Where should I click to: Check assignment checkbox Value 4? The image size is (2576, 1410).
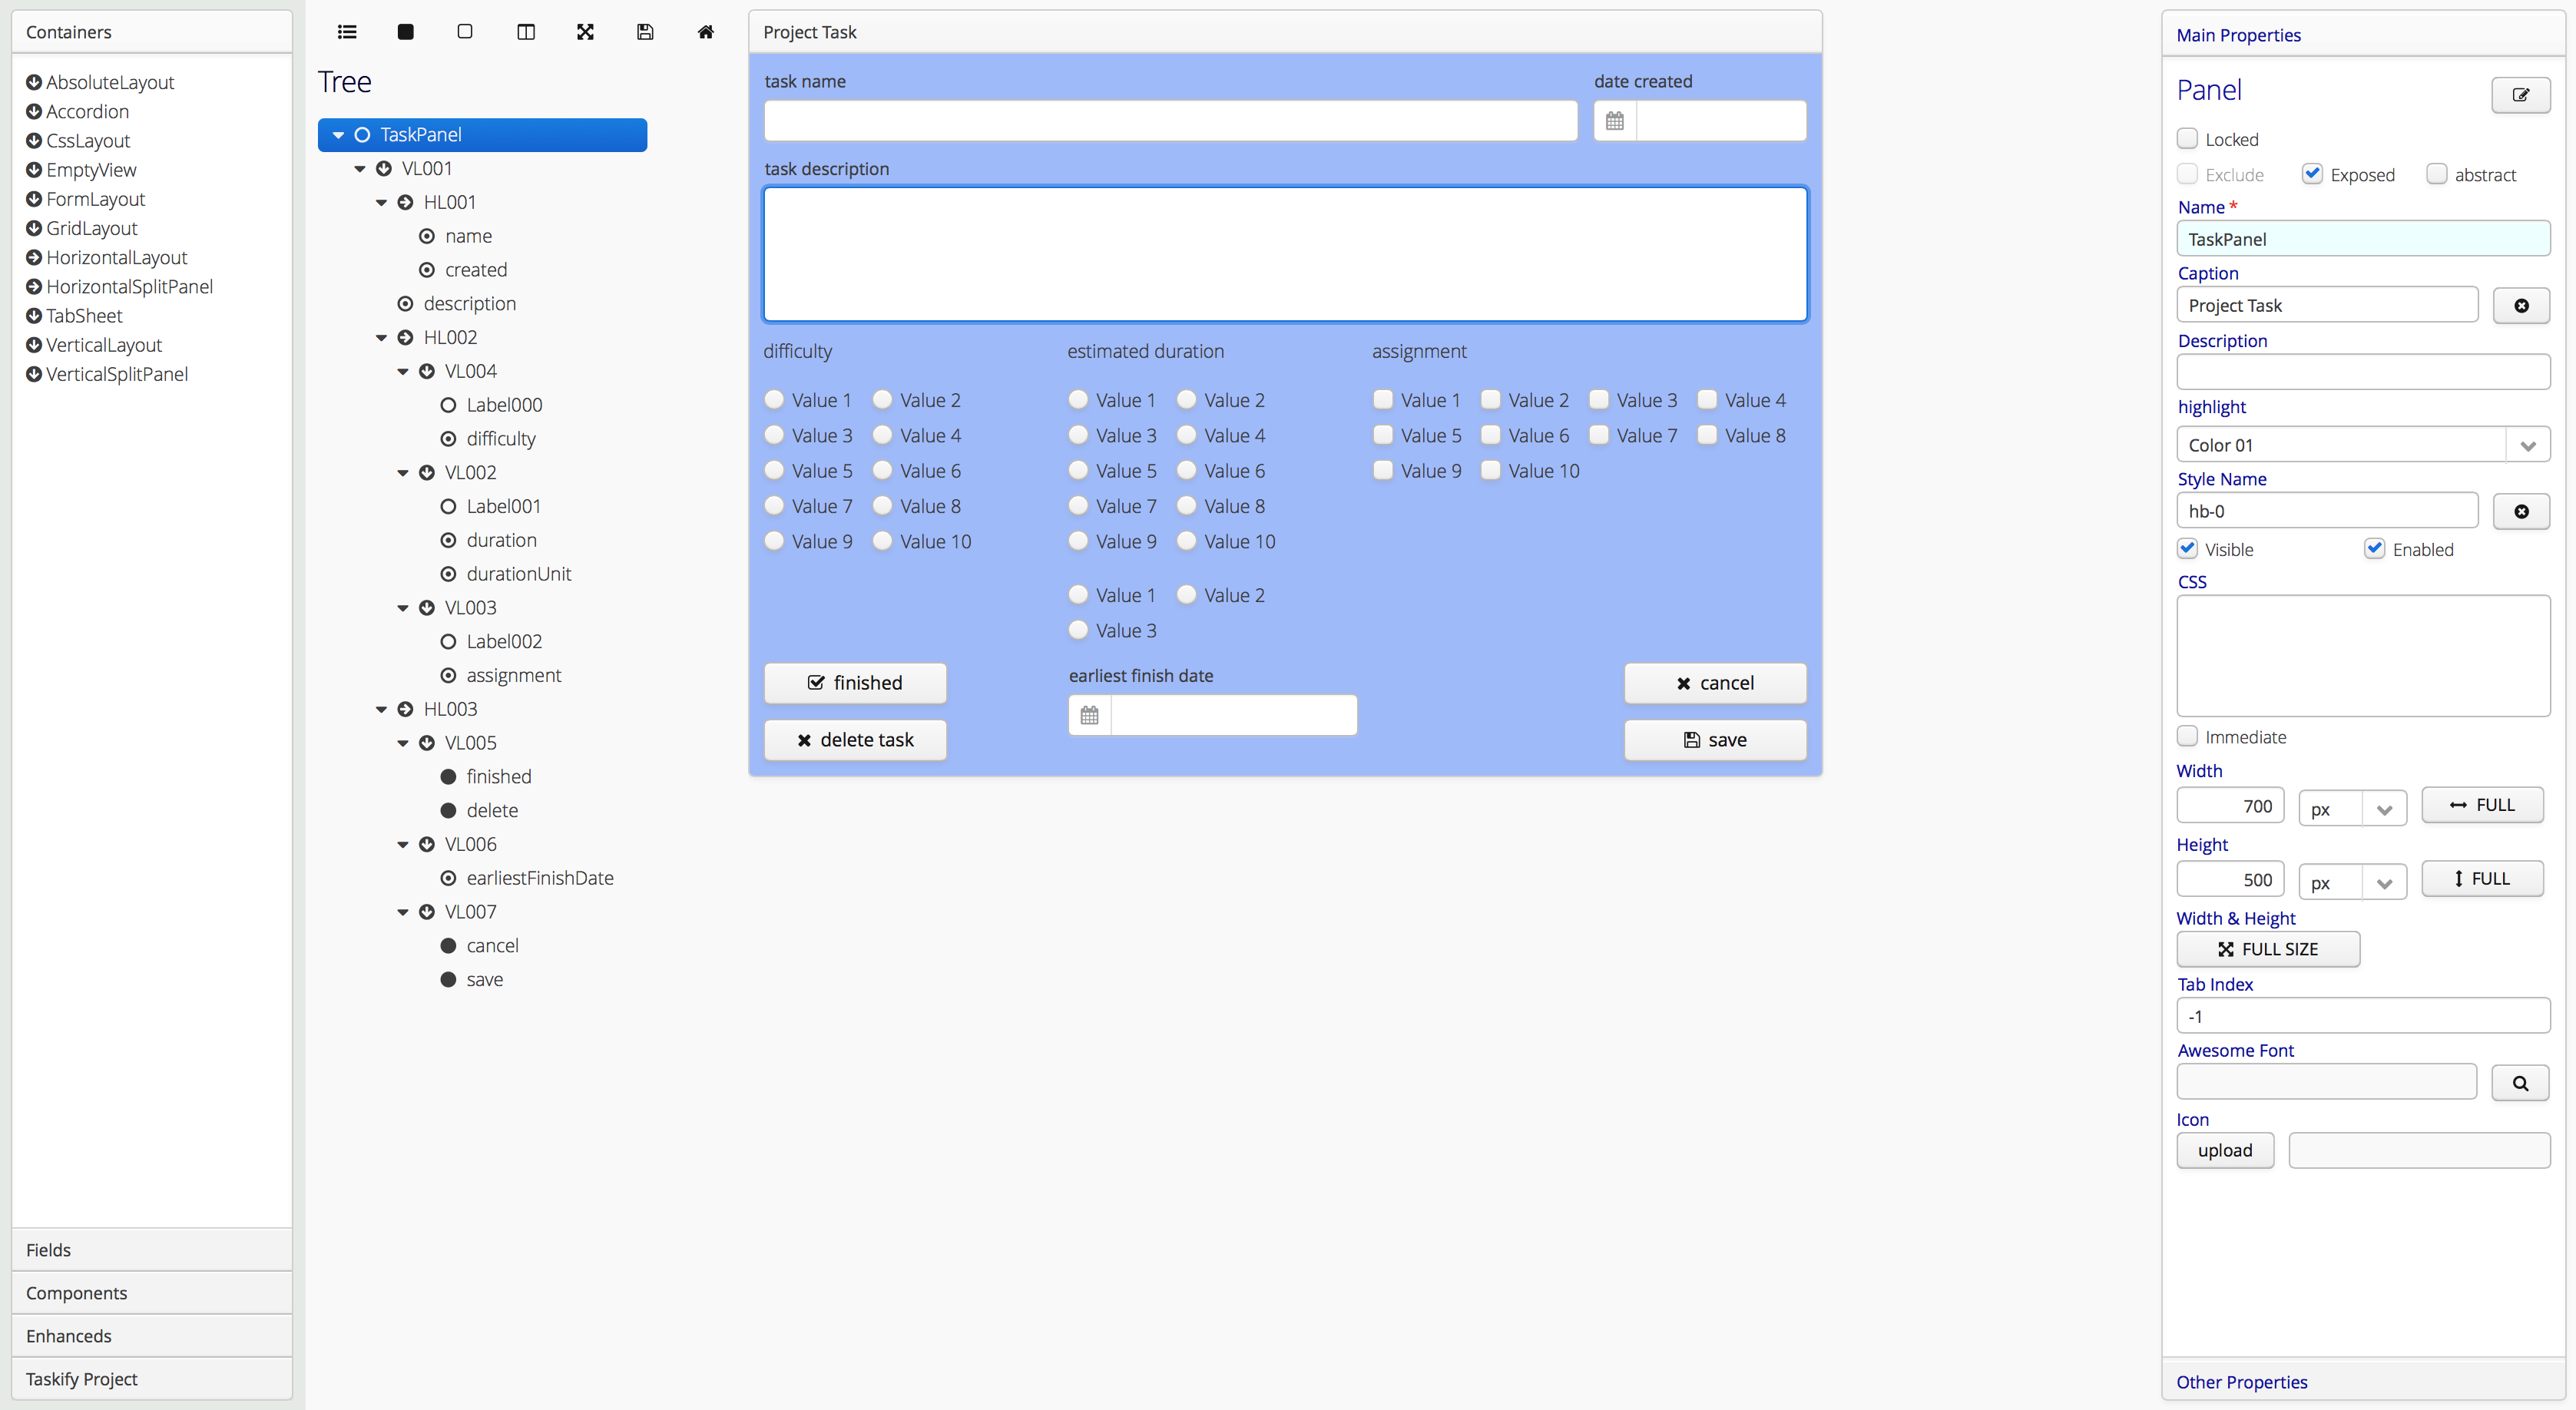click(x=1707, y=400)
